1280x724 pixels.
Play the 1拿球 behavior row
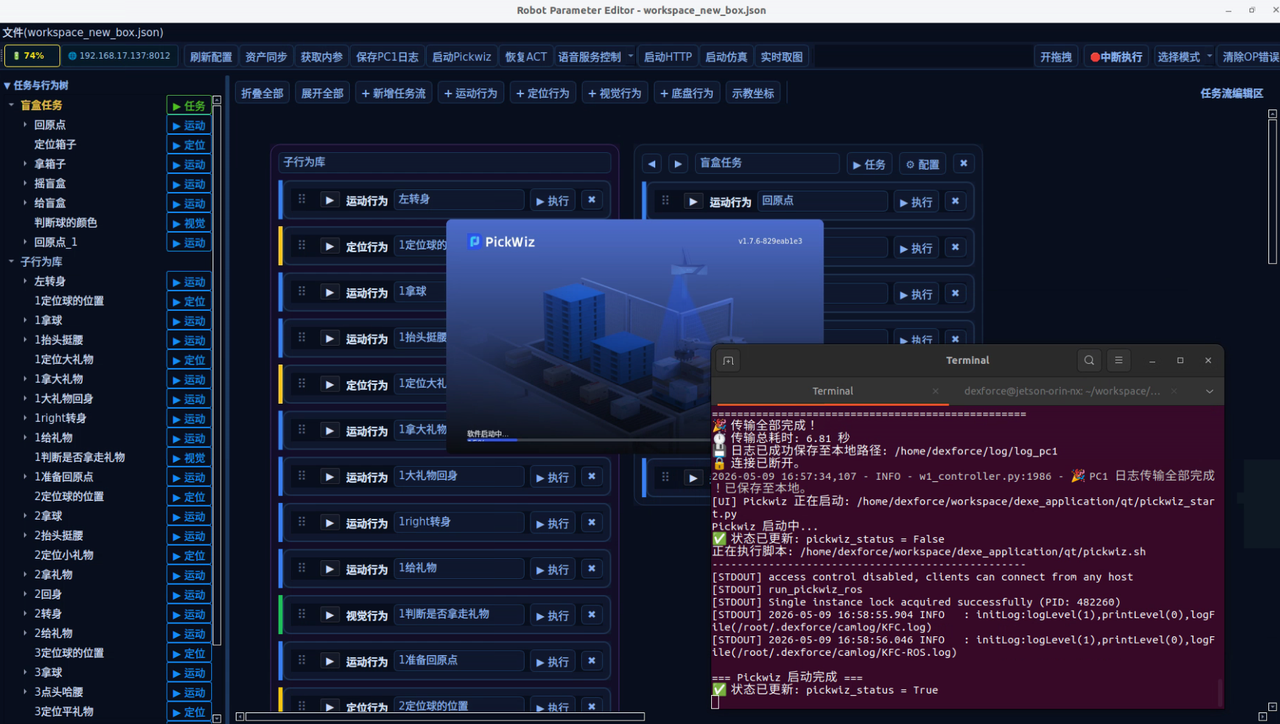coord(329,292)
